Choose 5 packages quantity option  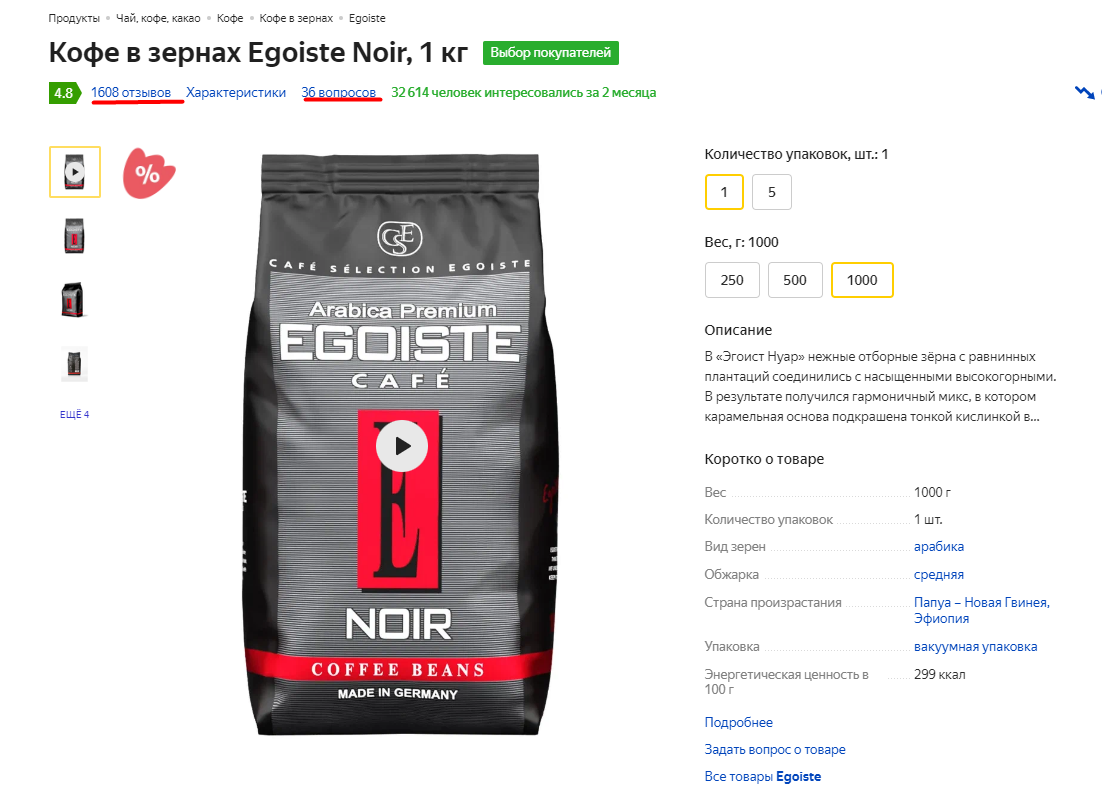pyautogui.click(x=772, y=192)
